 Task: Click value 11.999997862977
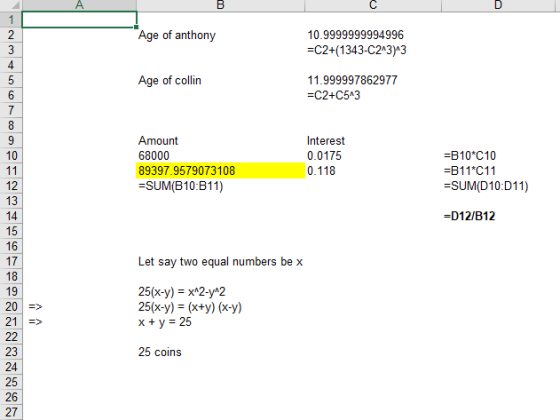point(352,80)
